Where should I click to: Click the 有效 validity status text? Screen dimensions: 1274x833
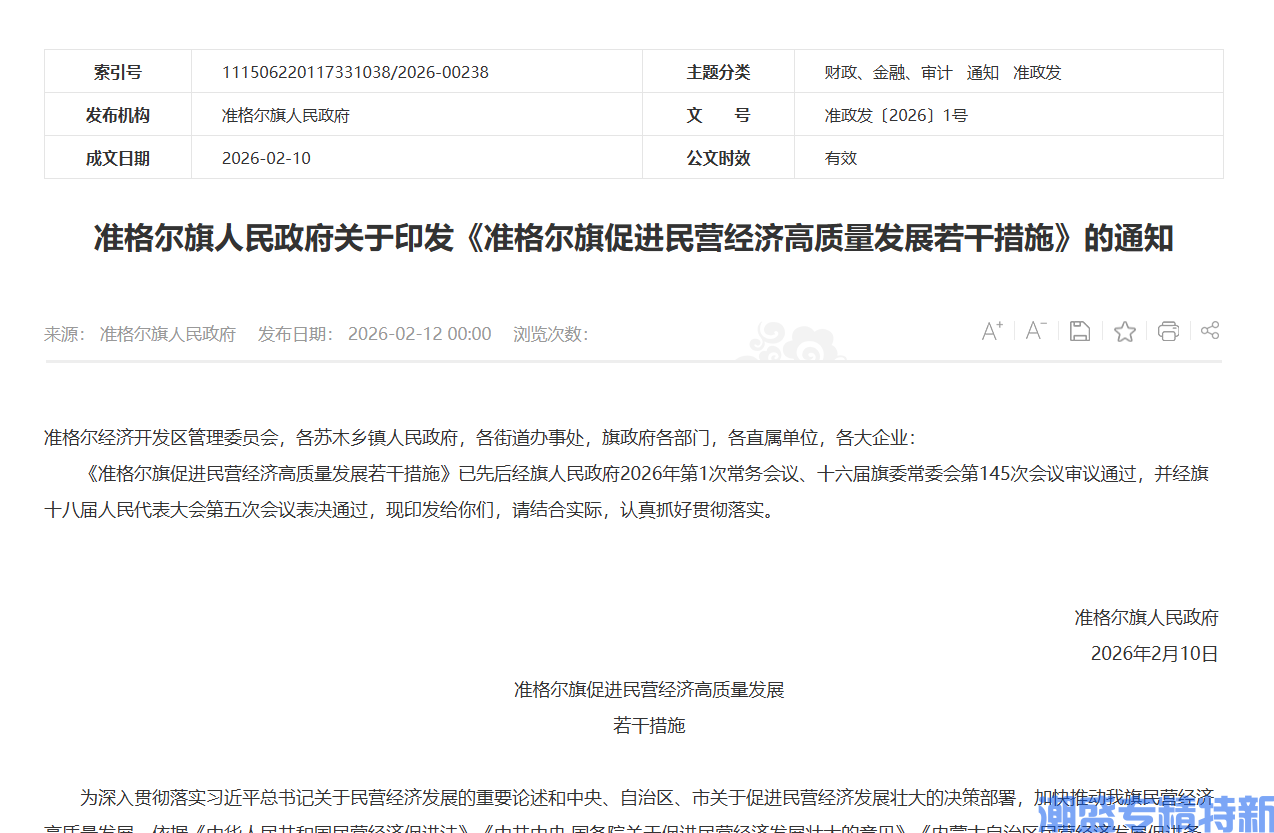(840, 157)
